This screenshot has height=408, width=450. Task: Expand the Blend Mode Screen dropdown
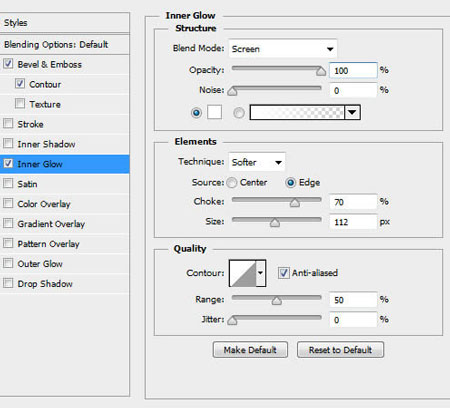[283, 49]
